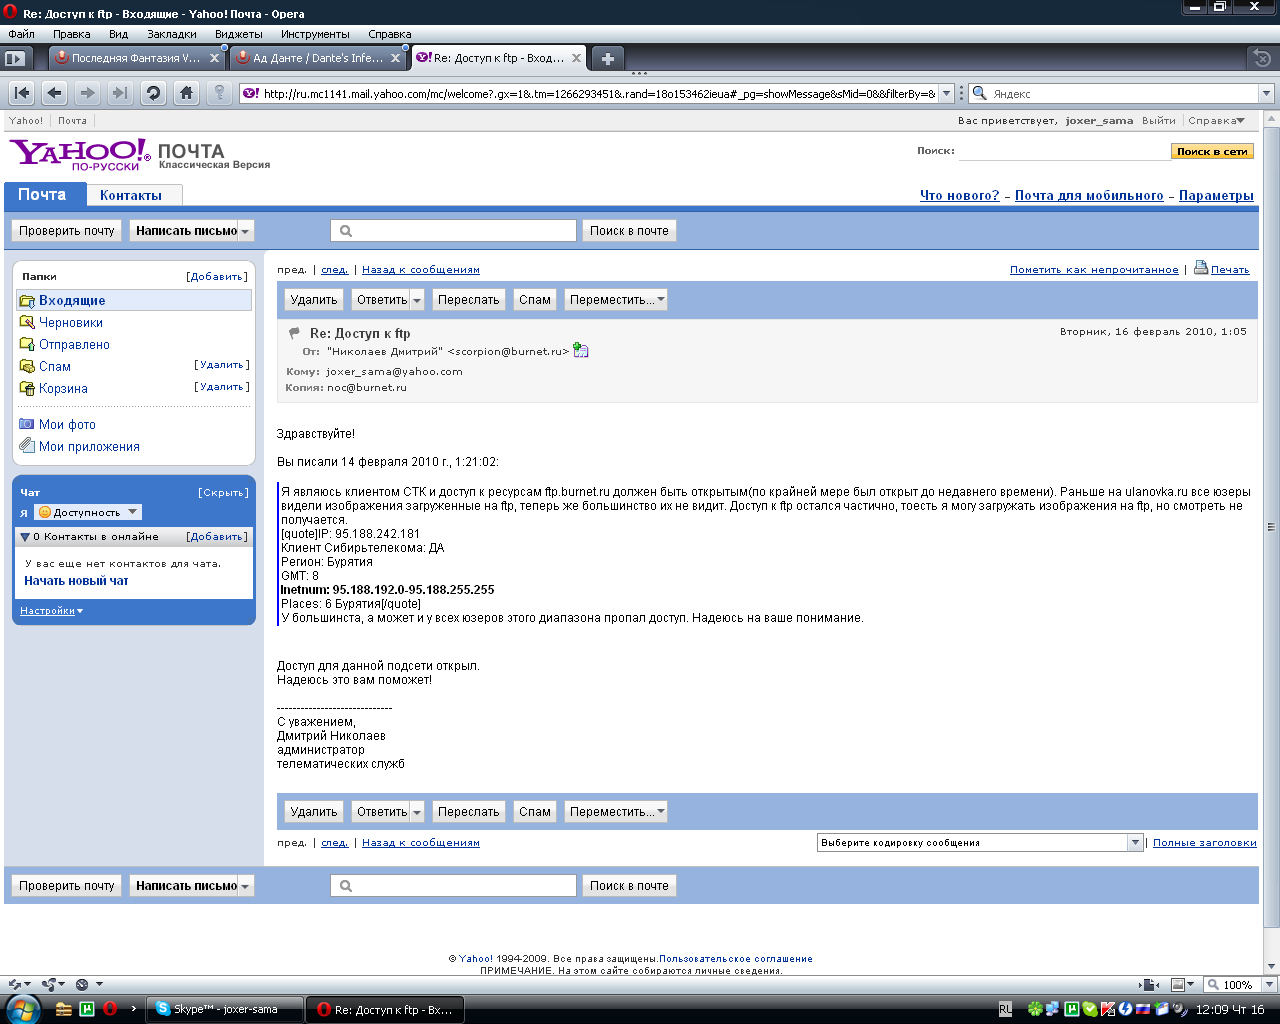Close the Последняя Фантазия browser tab

coord(214,58)
